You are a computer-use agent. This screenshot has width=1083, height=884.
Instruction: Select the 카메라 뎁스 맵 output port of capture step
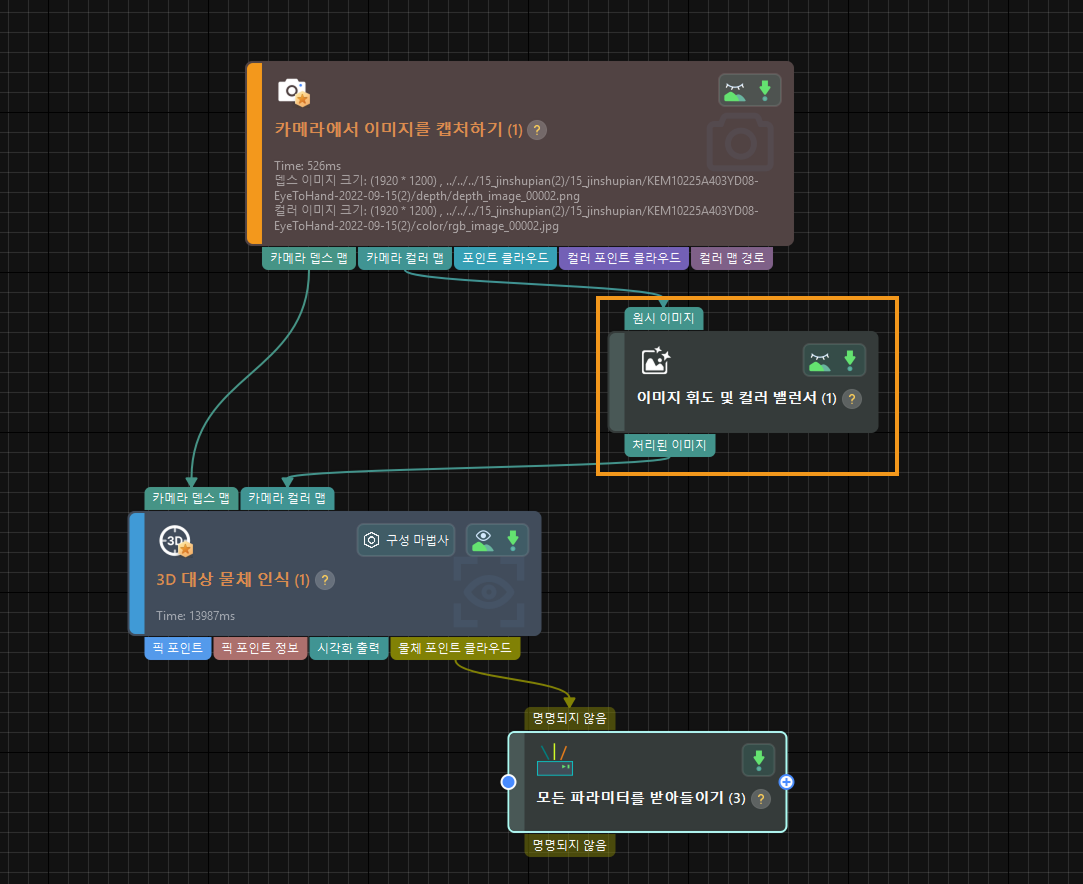[309, 258]
